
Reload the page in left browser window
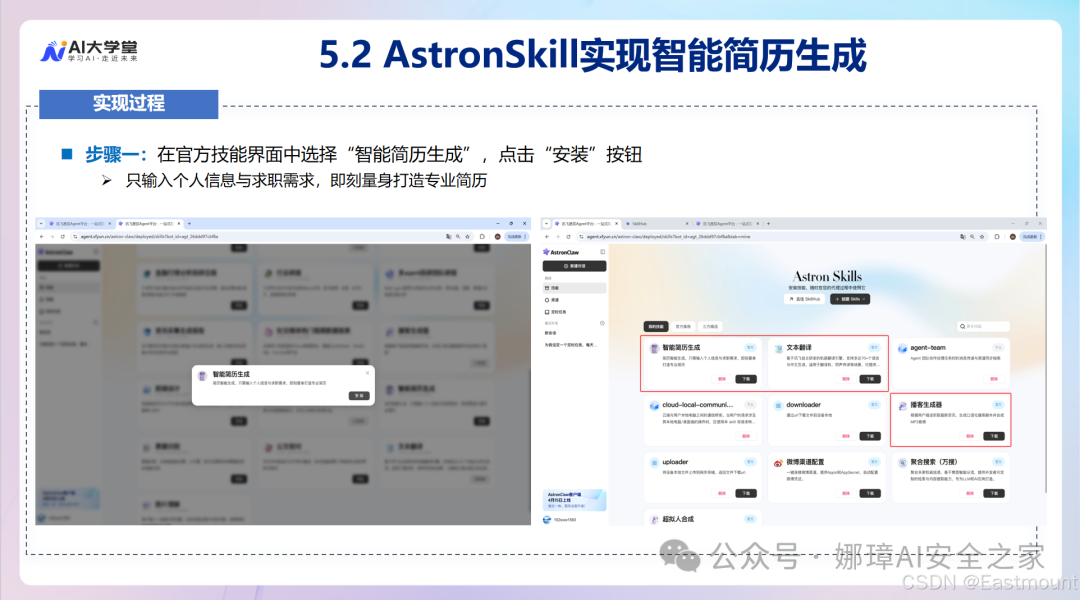(x=63, y=236)
